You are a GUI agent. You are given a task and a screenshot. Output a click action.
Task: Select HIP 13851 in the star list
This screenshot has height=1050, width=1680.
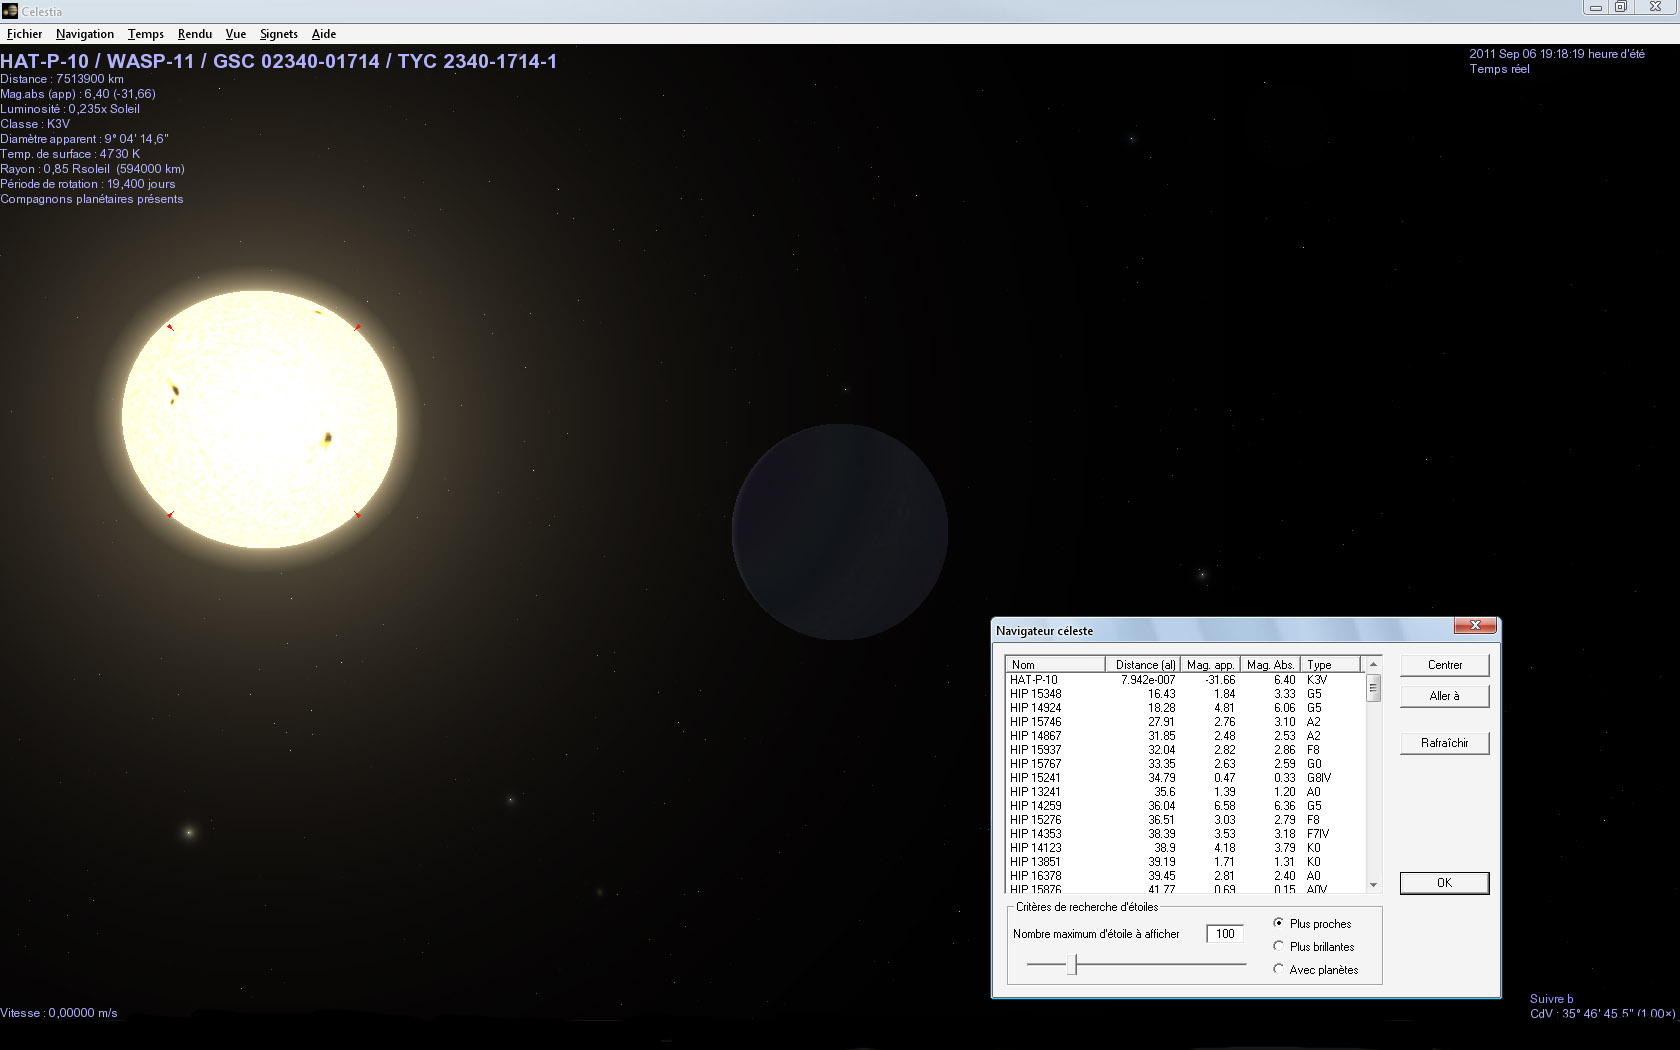[1185, 862]
